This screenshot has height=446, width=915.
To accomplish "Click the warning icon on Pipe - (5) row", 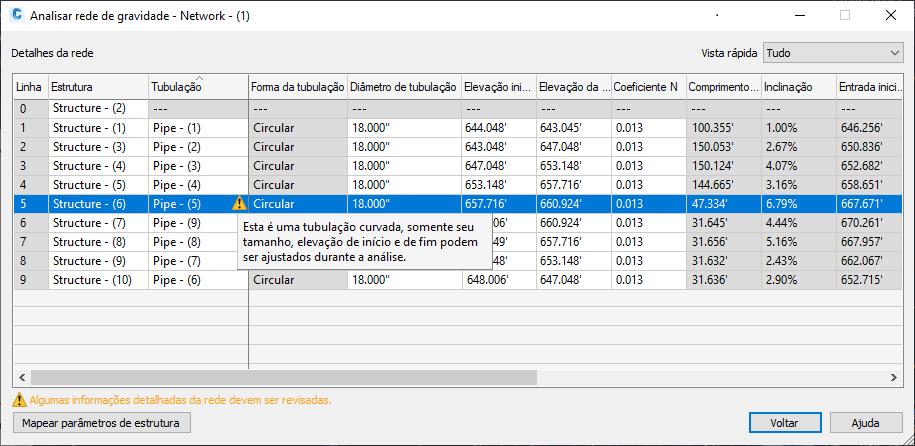I will point(238,203).
